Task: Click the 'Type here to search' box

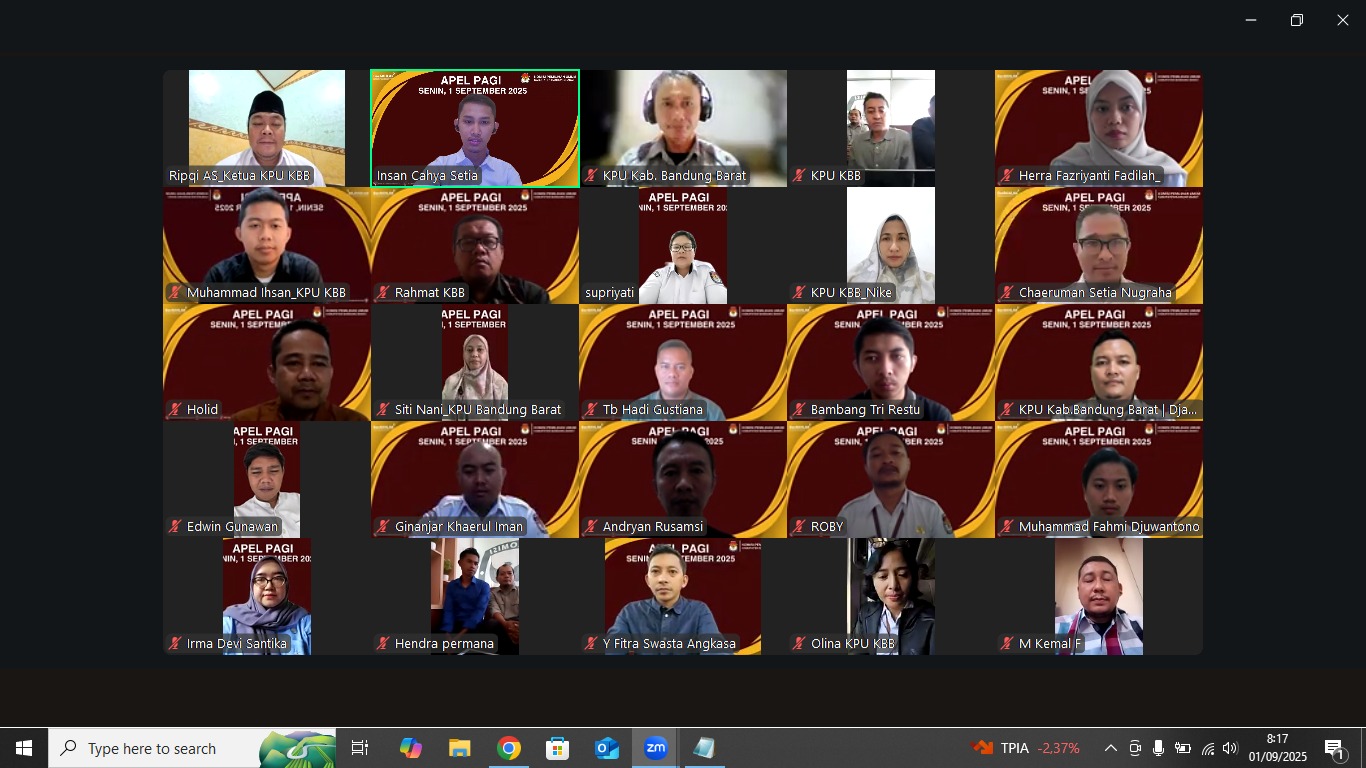Action: coord(192,748)
